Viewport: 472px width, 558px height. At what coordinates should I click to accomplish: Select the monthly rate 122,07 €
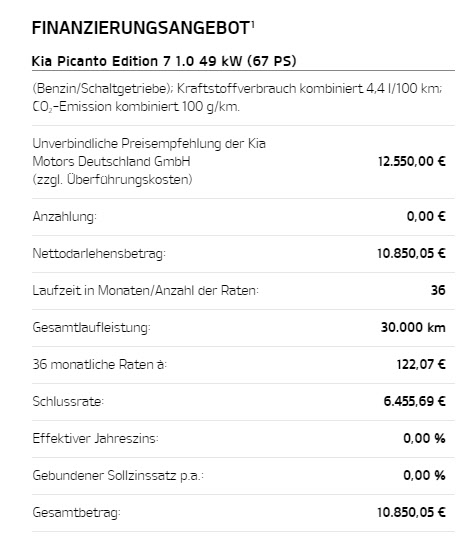[421, 364]
